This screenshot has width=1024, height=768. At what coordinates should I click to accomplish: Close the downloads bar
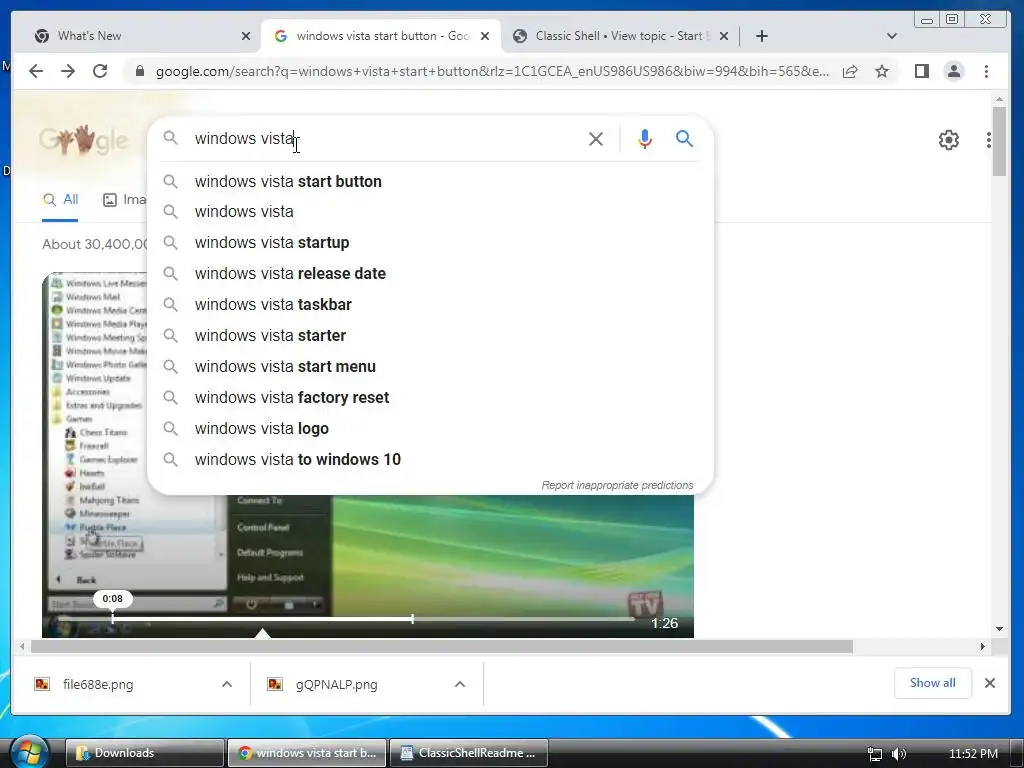(990, 683)
